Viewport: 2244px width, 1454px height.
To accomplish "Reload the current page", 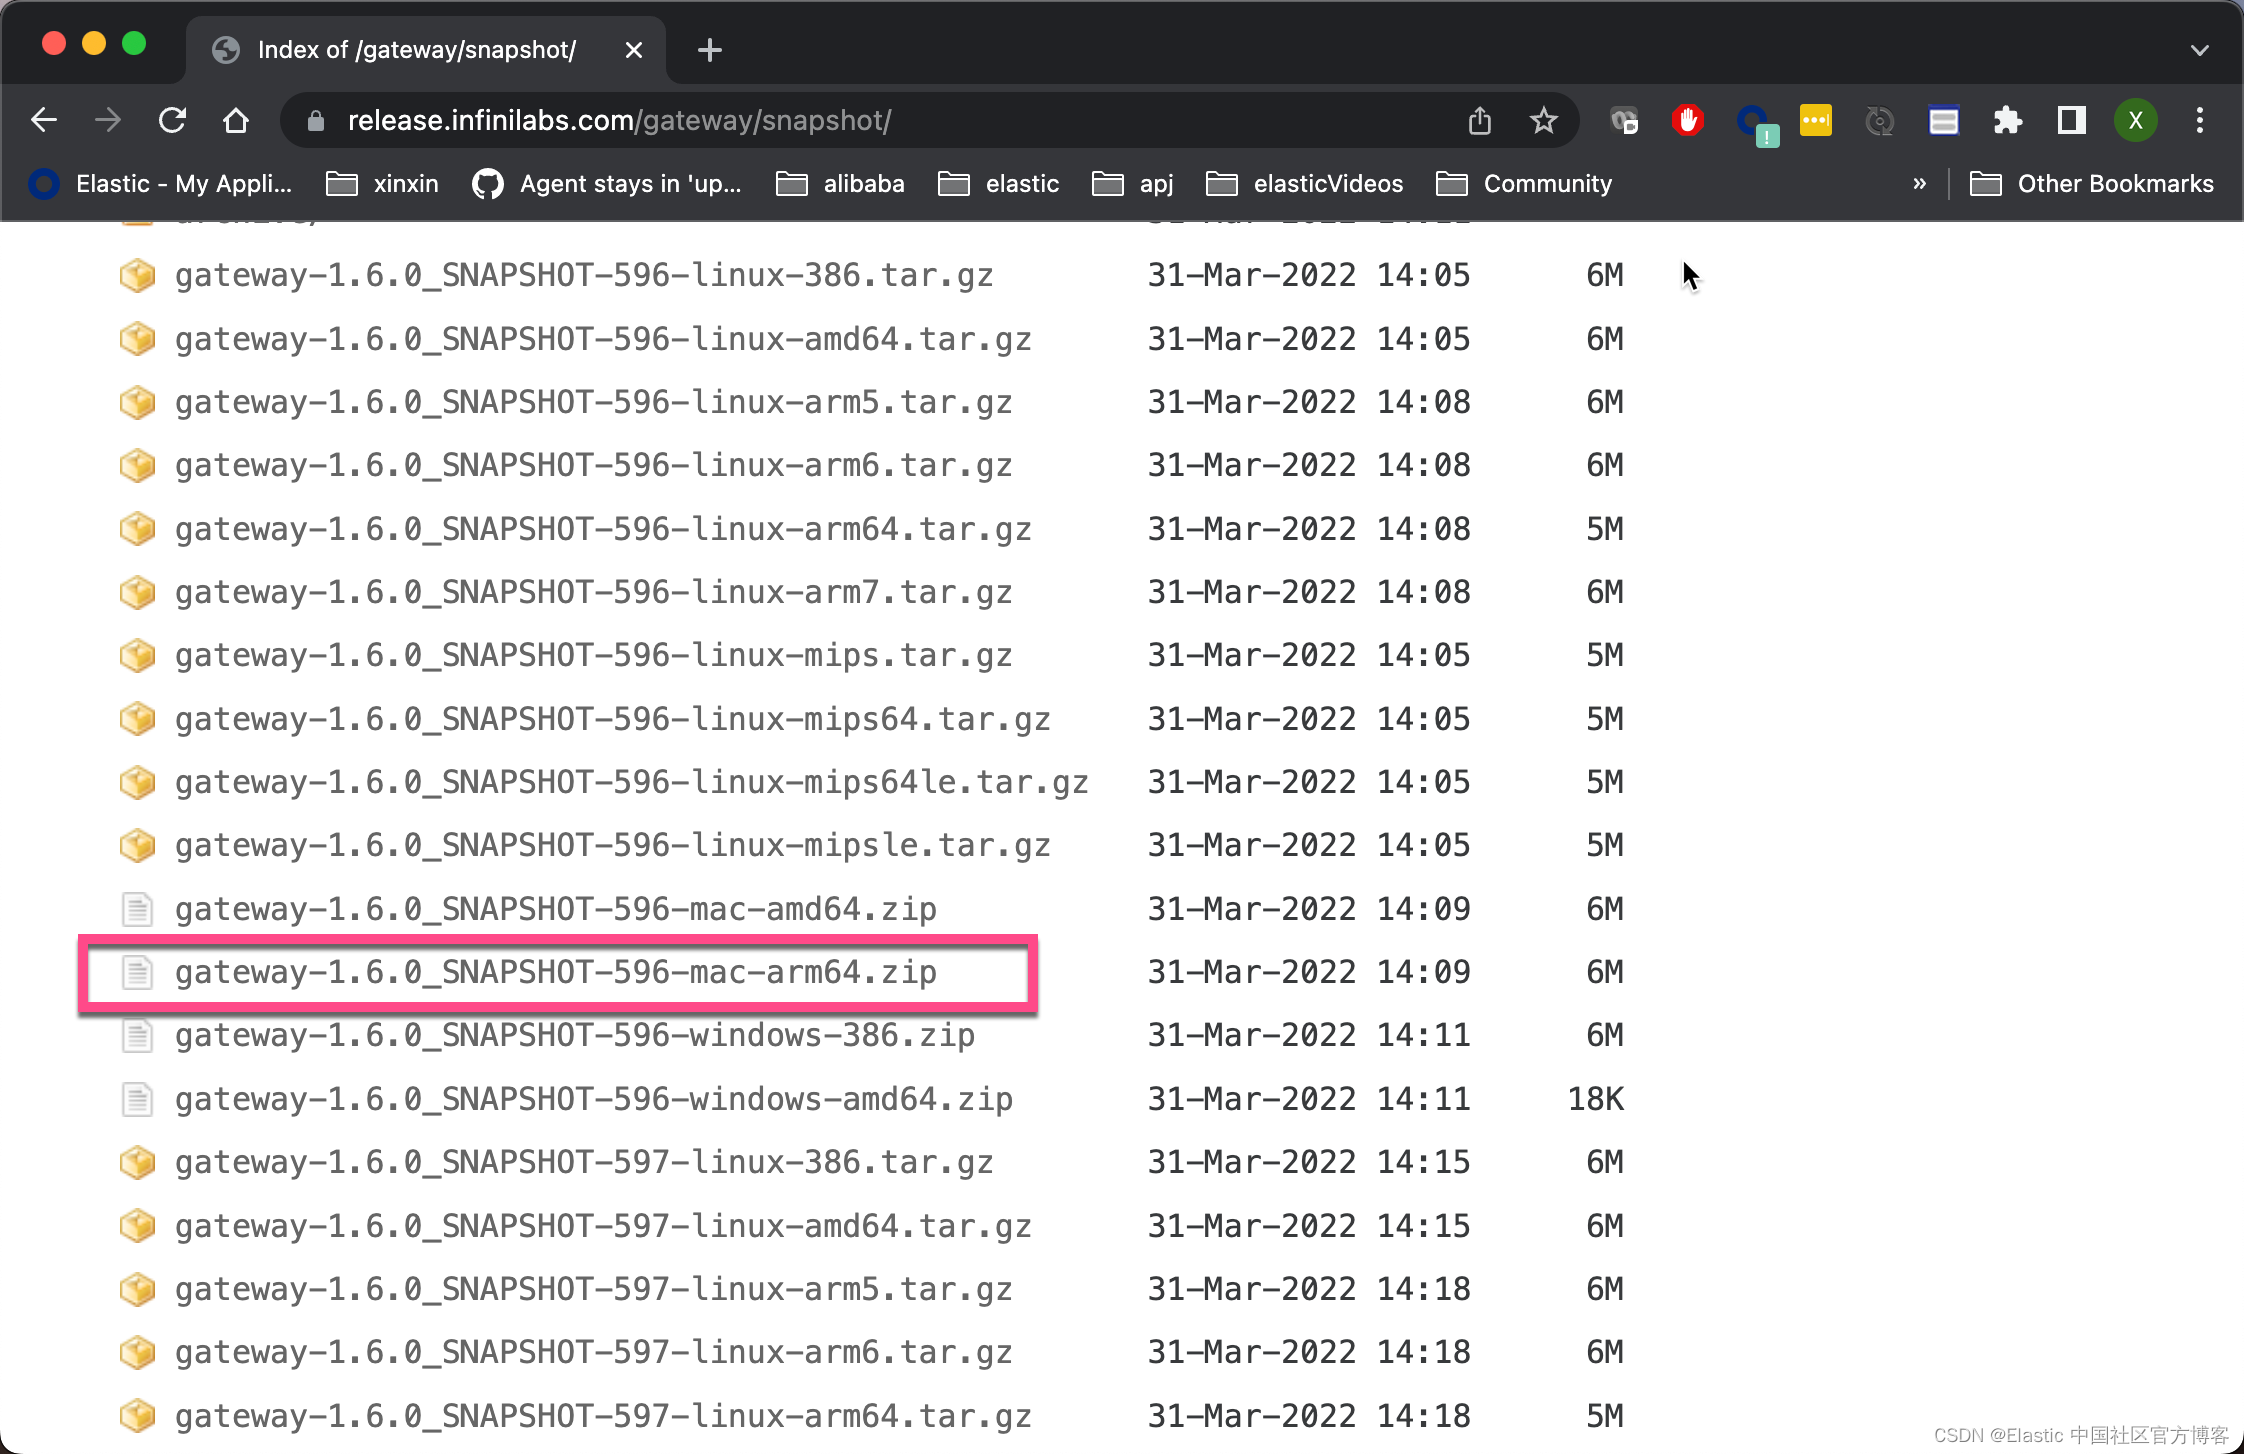I will 172,121.
